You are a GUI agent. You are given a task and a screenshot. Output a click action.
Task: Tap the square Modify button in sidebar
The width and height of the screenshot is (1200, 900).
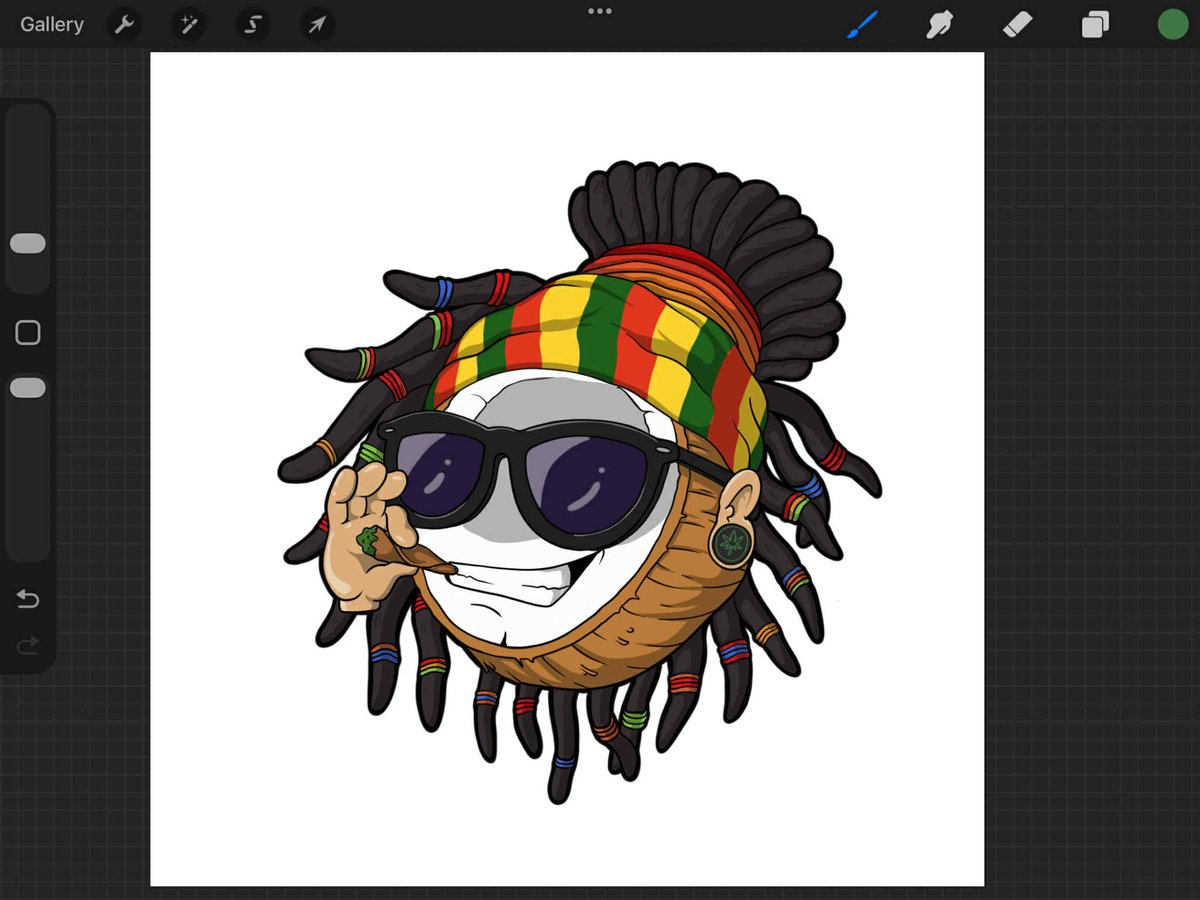(x=28, y=333)
